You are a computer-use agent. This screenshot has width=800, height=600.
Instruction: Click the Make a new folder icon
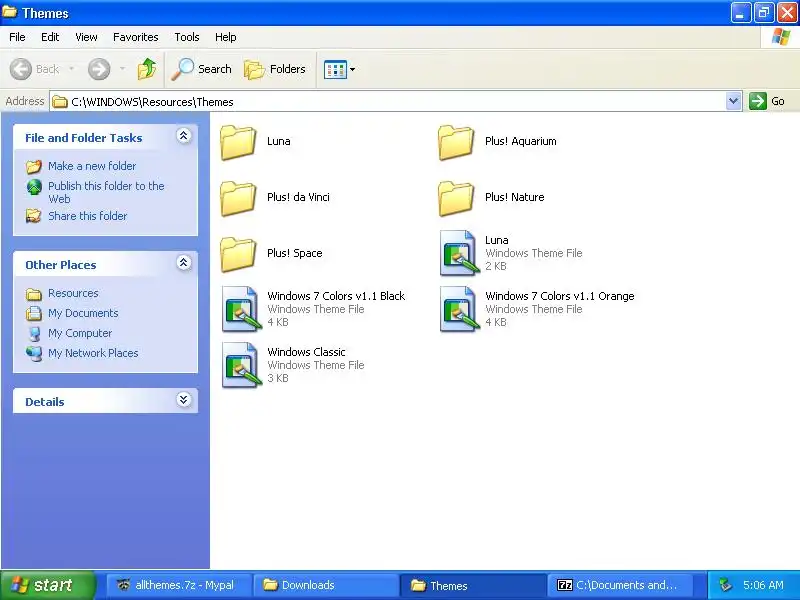(34, 166)
